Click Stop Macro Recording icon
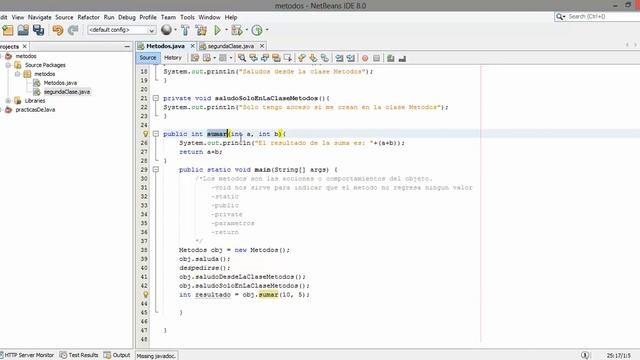 (x=376, y=58)
